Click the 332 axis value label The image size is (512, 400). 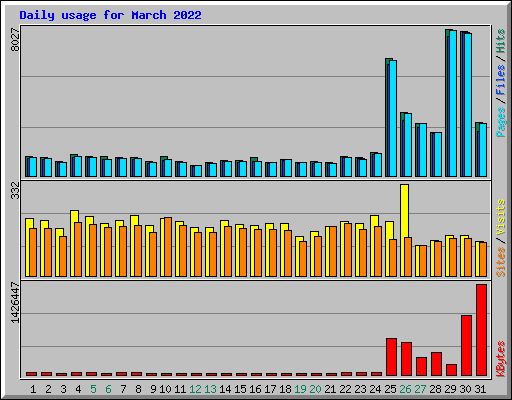[x=15, y=190]
